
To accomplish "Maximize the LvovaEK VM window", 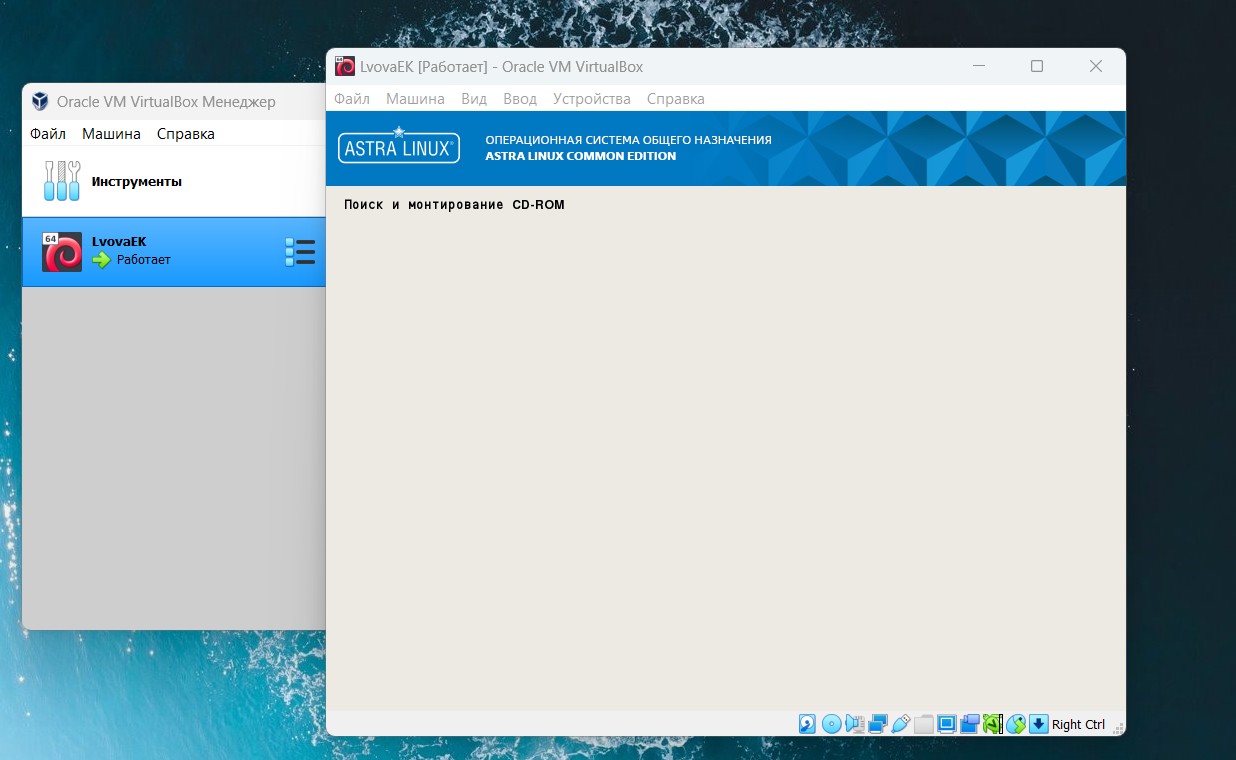I will (x=1037, y=66).
